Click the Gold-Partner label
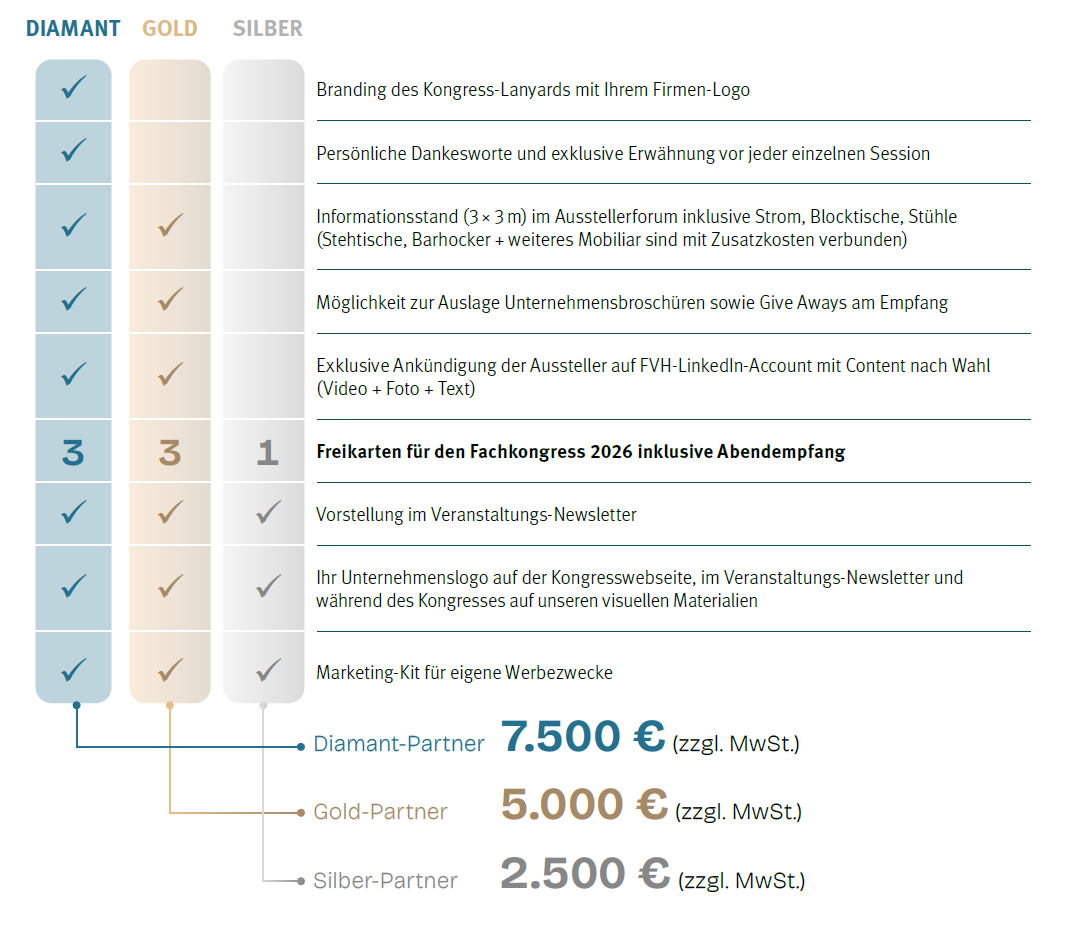The width and height of the screenshot is (1067, 925). pos(380,812)
